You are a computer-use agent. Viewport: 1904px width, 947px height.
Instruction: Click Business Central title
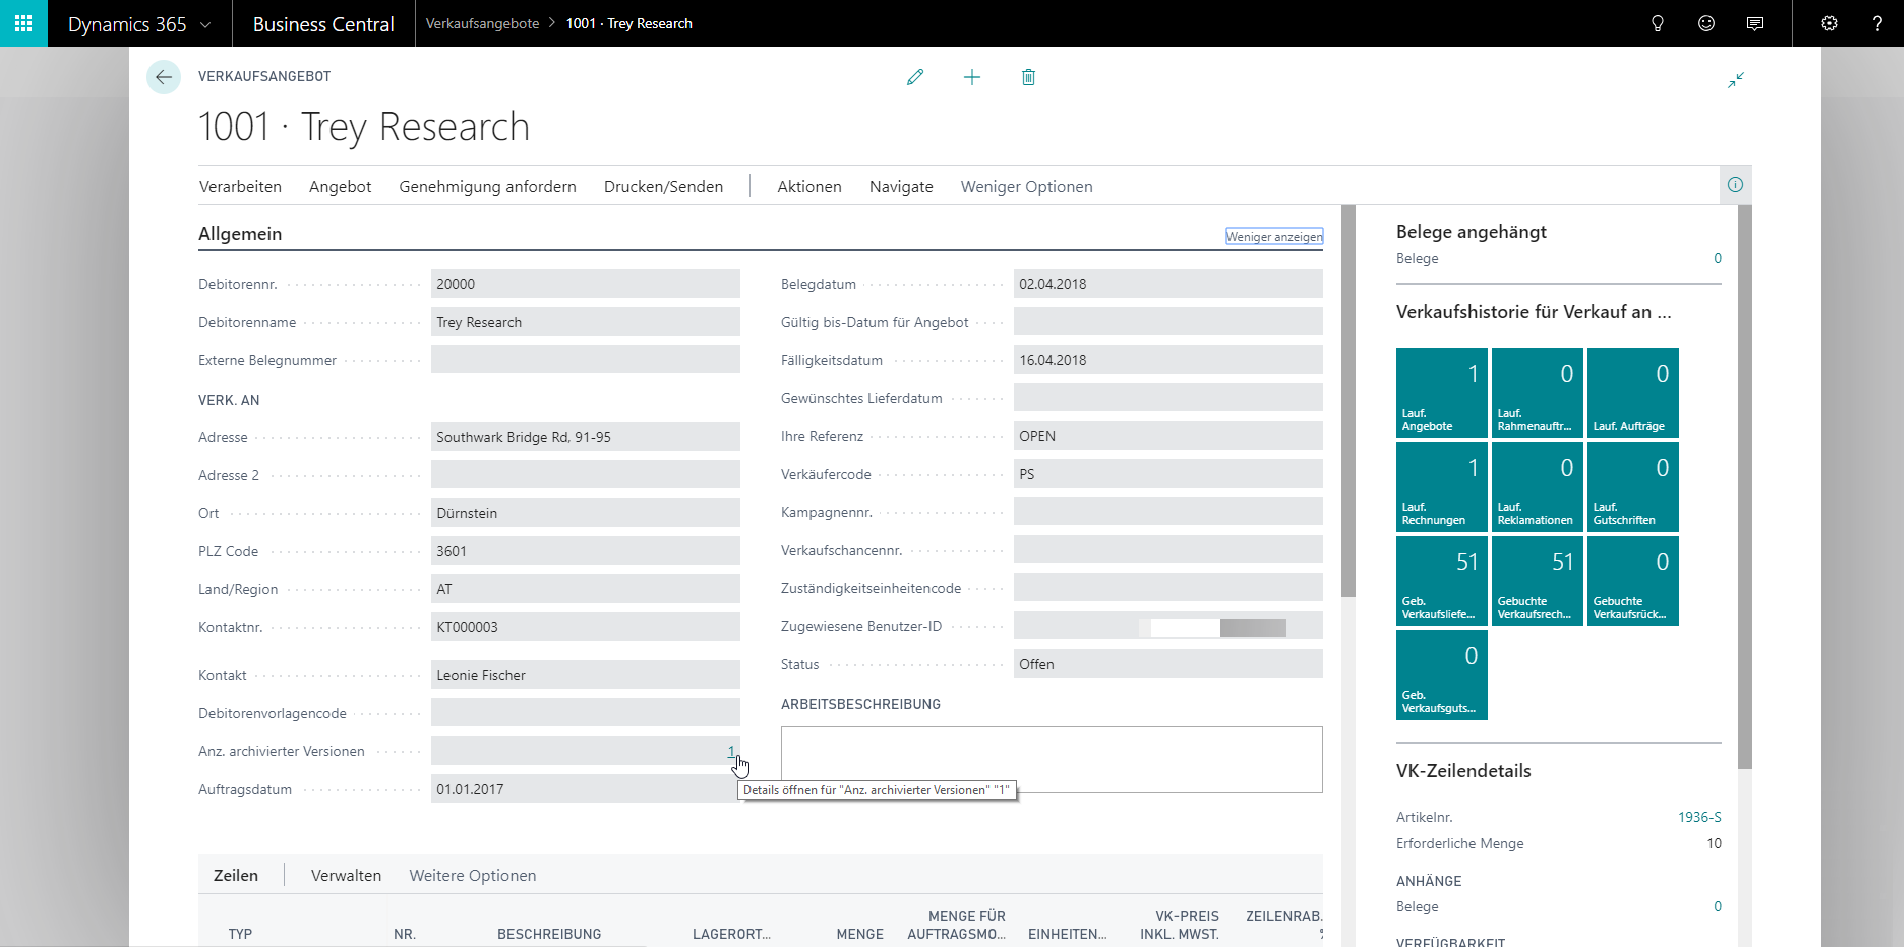pyautogui.click(x=323, y=24)
